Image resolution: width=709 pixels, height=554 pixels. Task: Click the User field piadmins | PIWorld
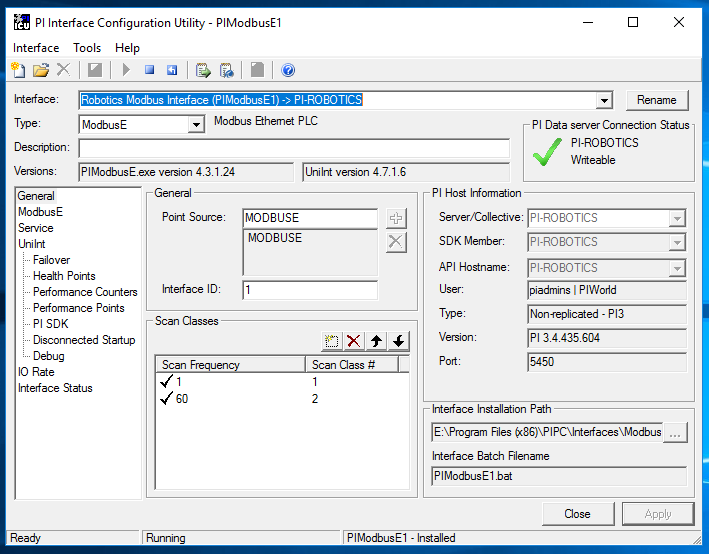pyautogui.click(x=607, y=290)
